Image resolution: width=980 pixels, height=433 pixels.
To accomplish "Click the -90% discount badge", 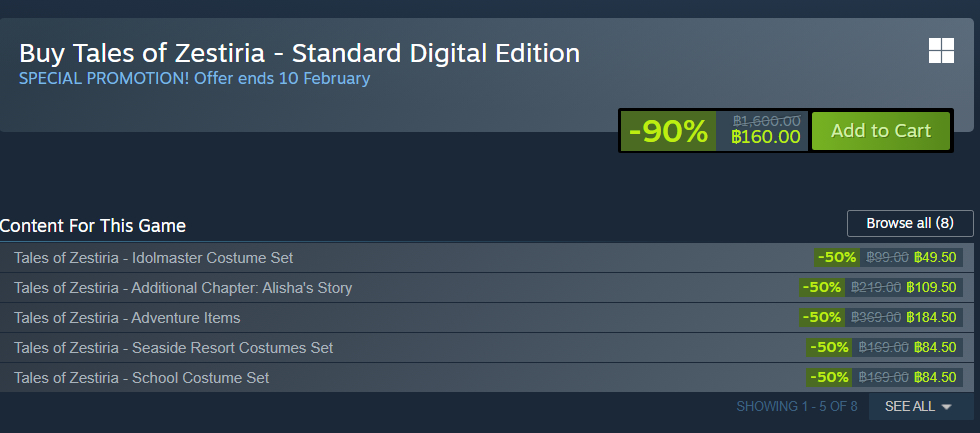I will point(668,131).
